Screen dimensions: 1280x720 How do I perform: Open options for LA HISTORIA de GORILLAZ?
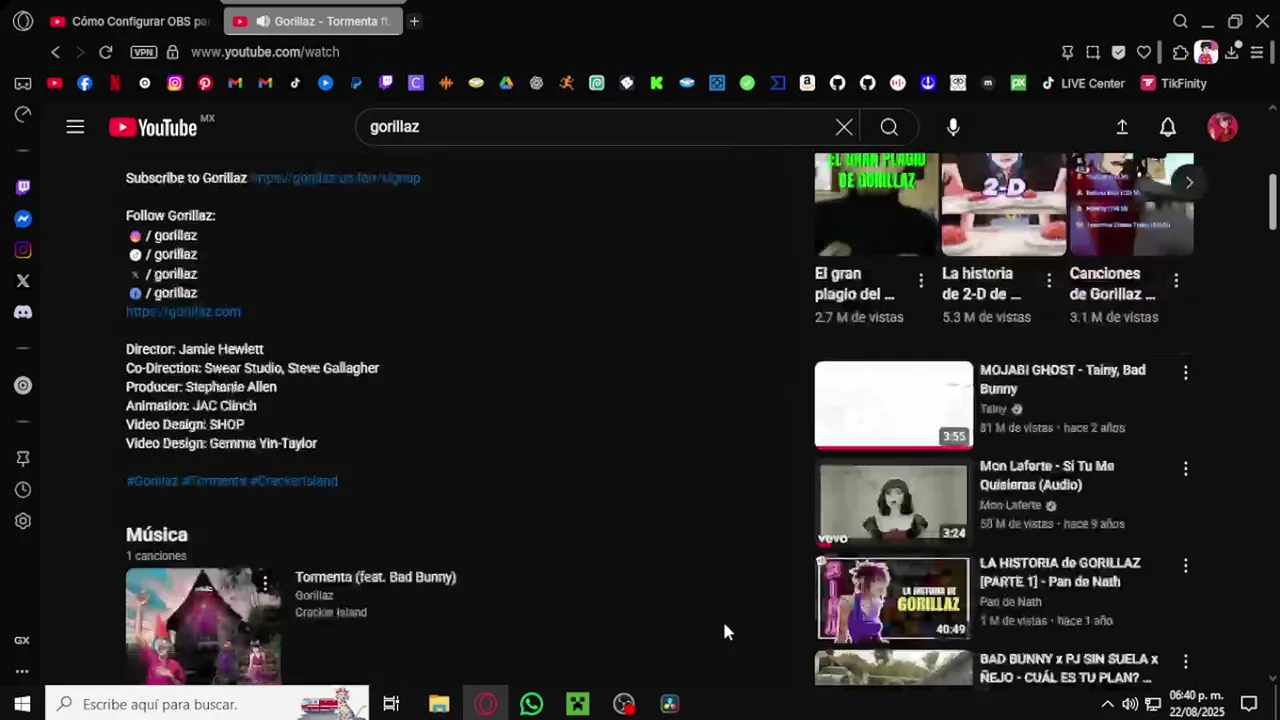1186,566
